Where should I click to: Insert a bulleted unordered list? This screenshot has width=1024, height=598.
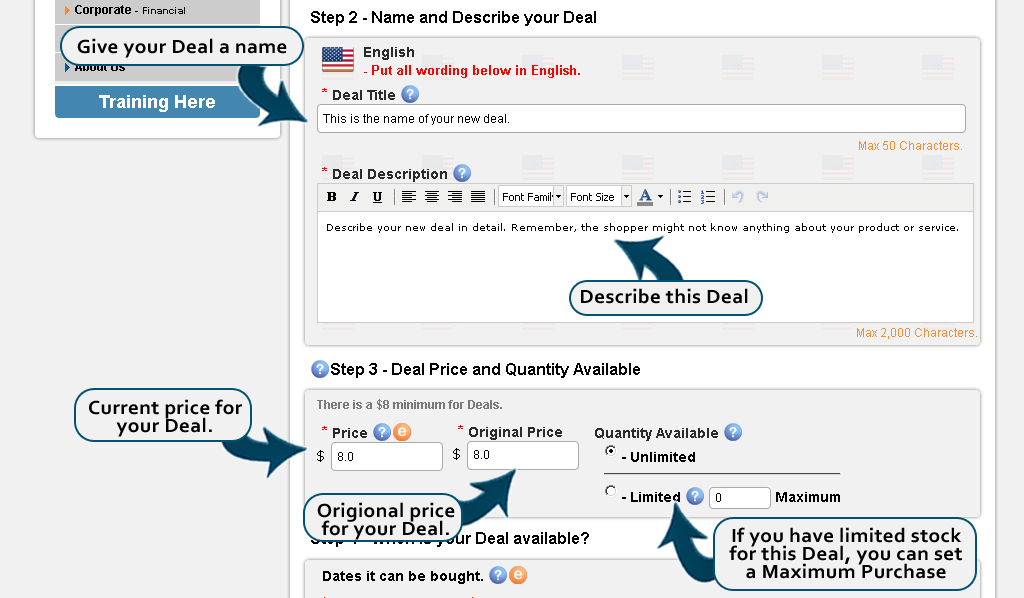(x=685, y=197)
